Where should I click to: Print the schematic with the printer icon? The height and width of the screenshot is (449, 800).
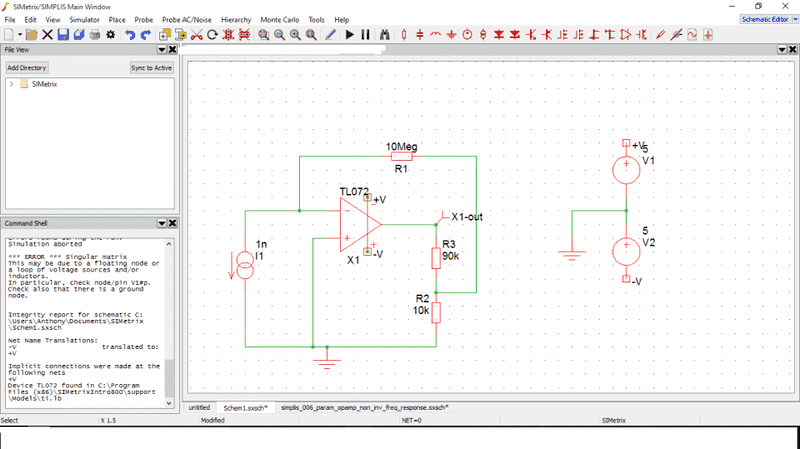click(94, 35)
